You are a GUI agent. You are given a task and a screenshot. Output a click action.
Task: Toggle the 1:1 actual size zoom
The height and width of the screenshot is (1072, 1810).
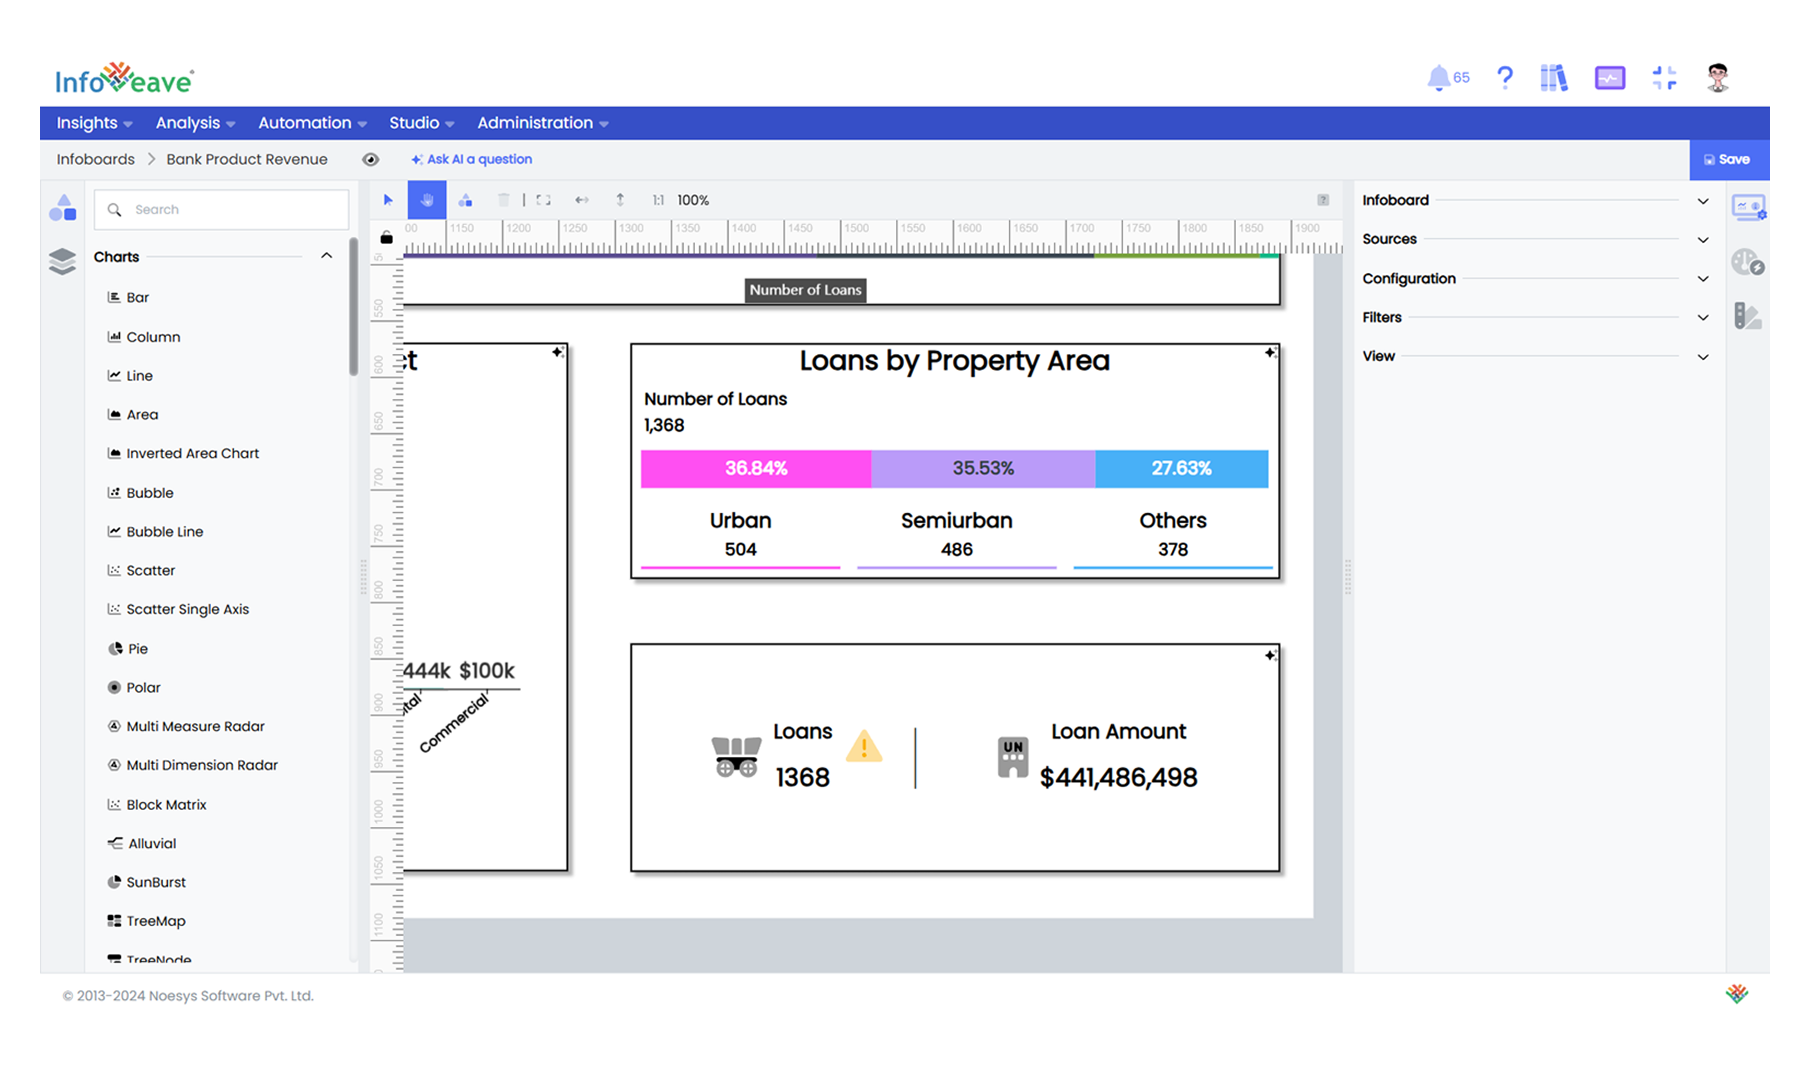[x=658, y=200]
